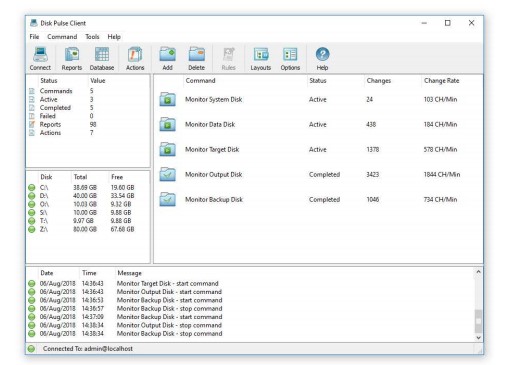Select the Reports row in status list
Viewport: 511px width, 365px height.
87,124
